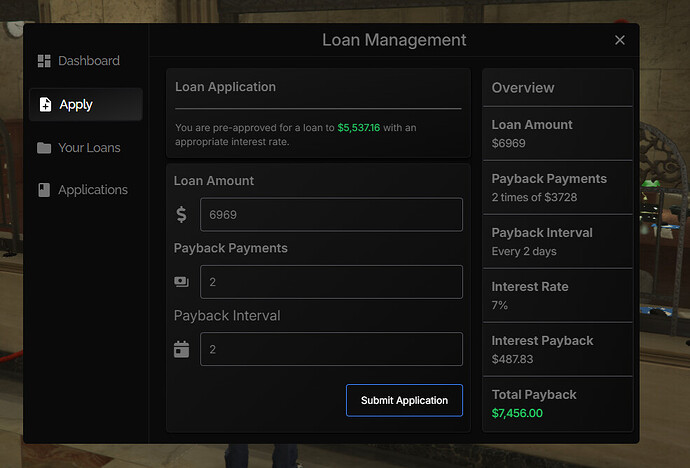Close the Loan Management window

[x=620, y=40]
